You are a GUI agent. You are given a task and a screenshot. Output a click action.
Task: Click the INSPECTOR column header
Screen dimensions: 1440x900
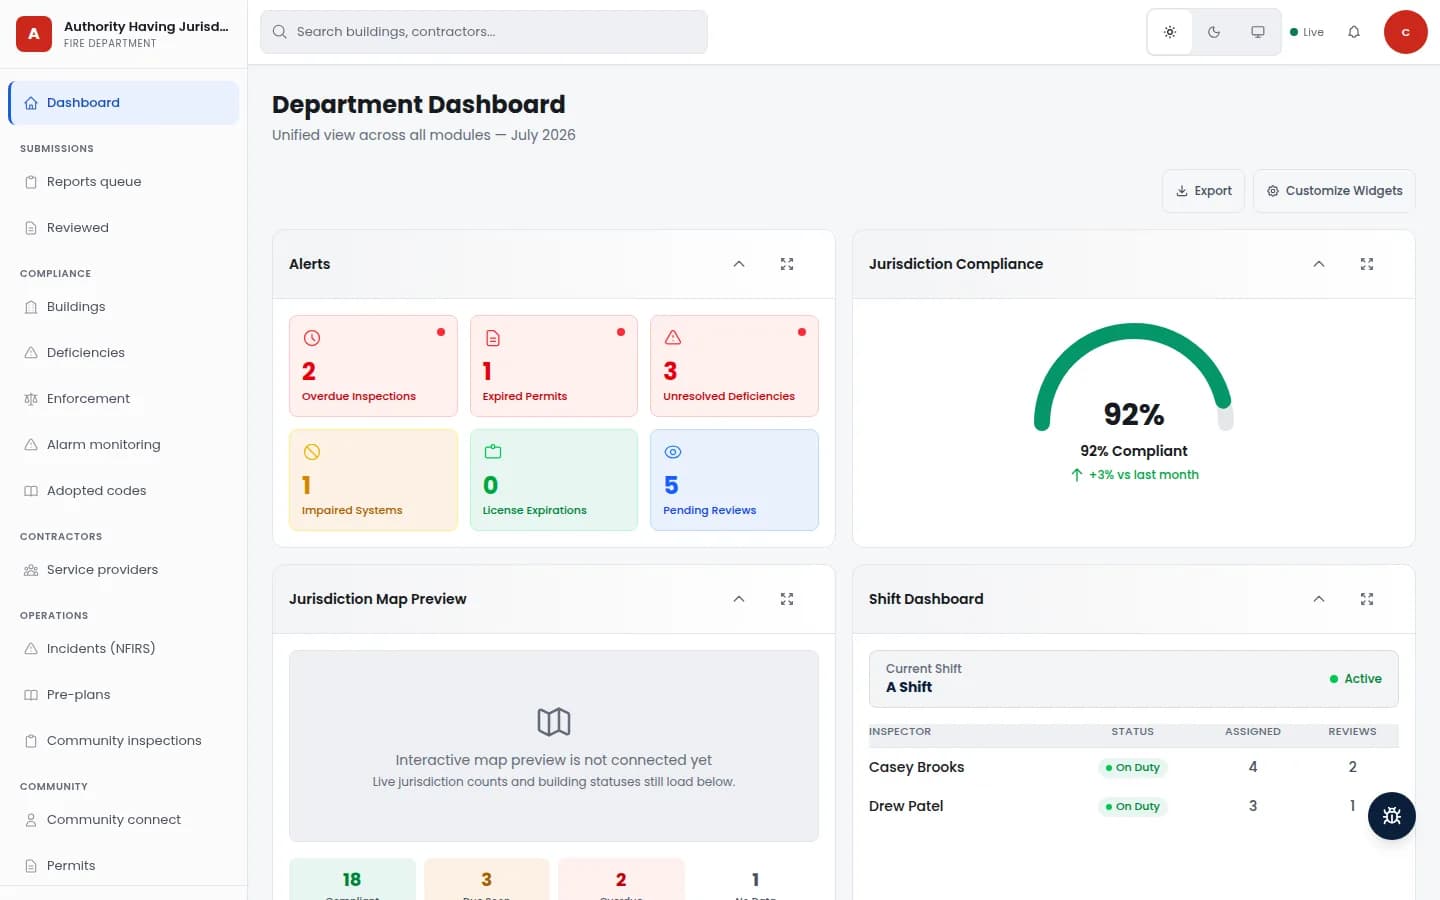(x=900, y=732)
